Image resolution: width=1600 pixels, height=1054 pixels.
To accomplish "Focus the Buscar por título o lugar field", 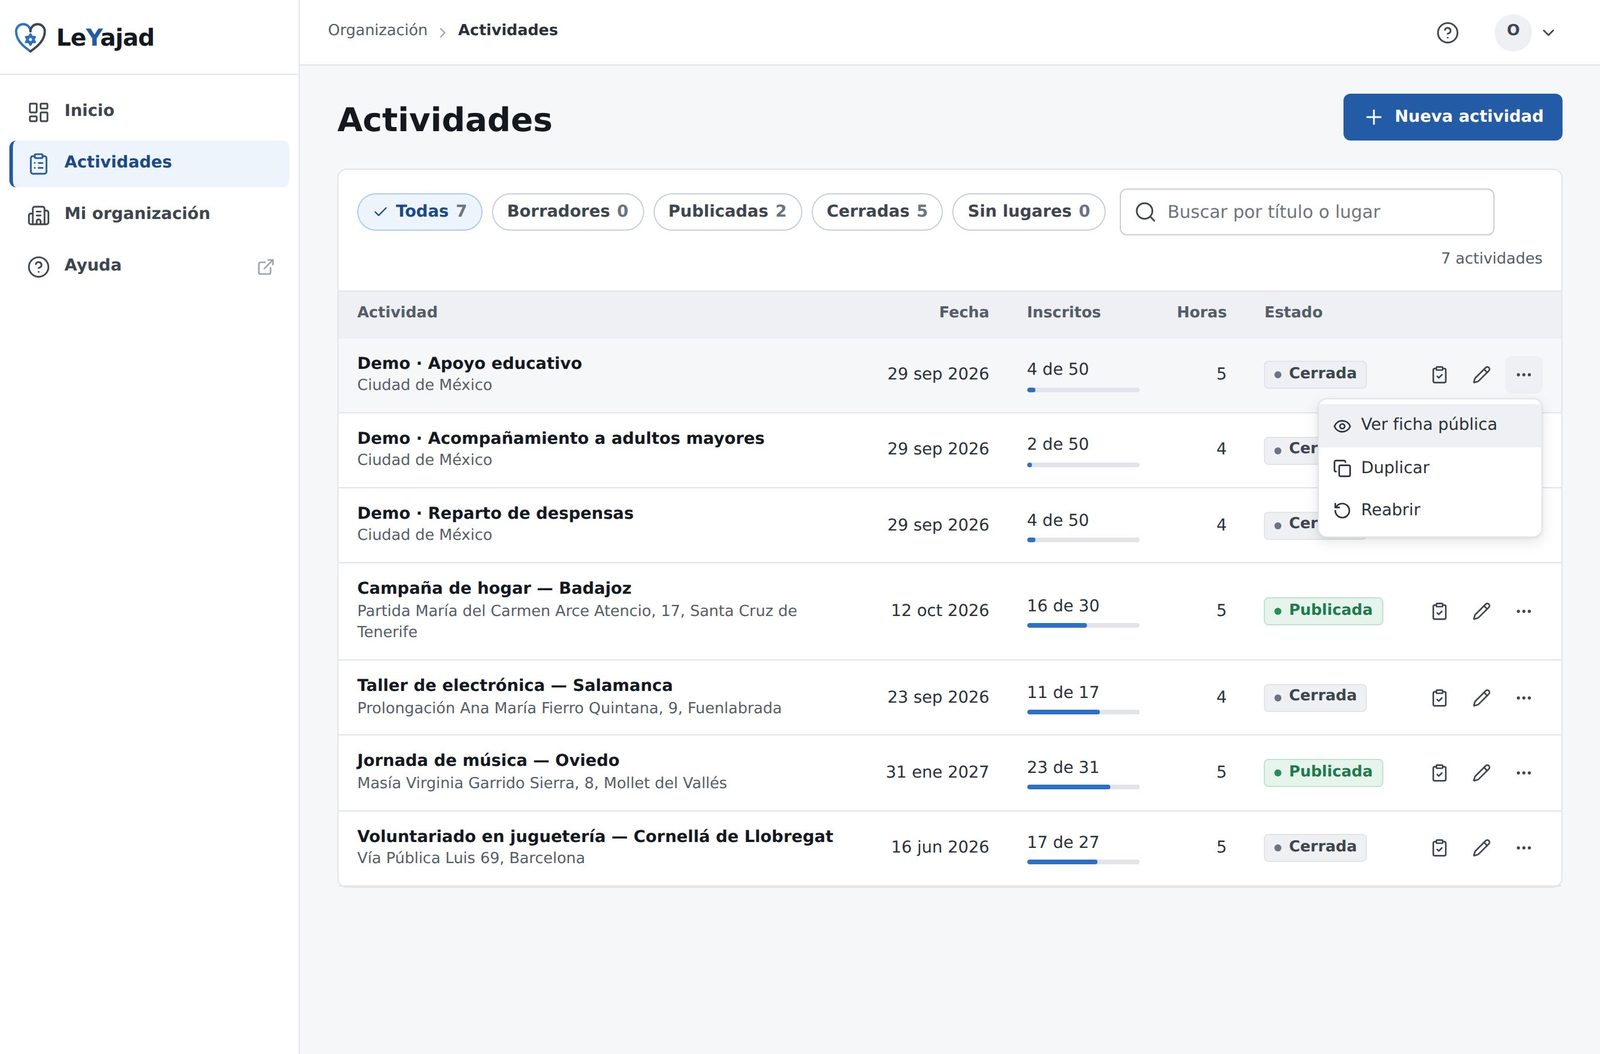I will [x=1306, y=212].
